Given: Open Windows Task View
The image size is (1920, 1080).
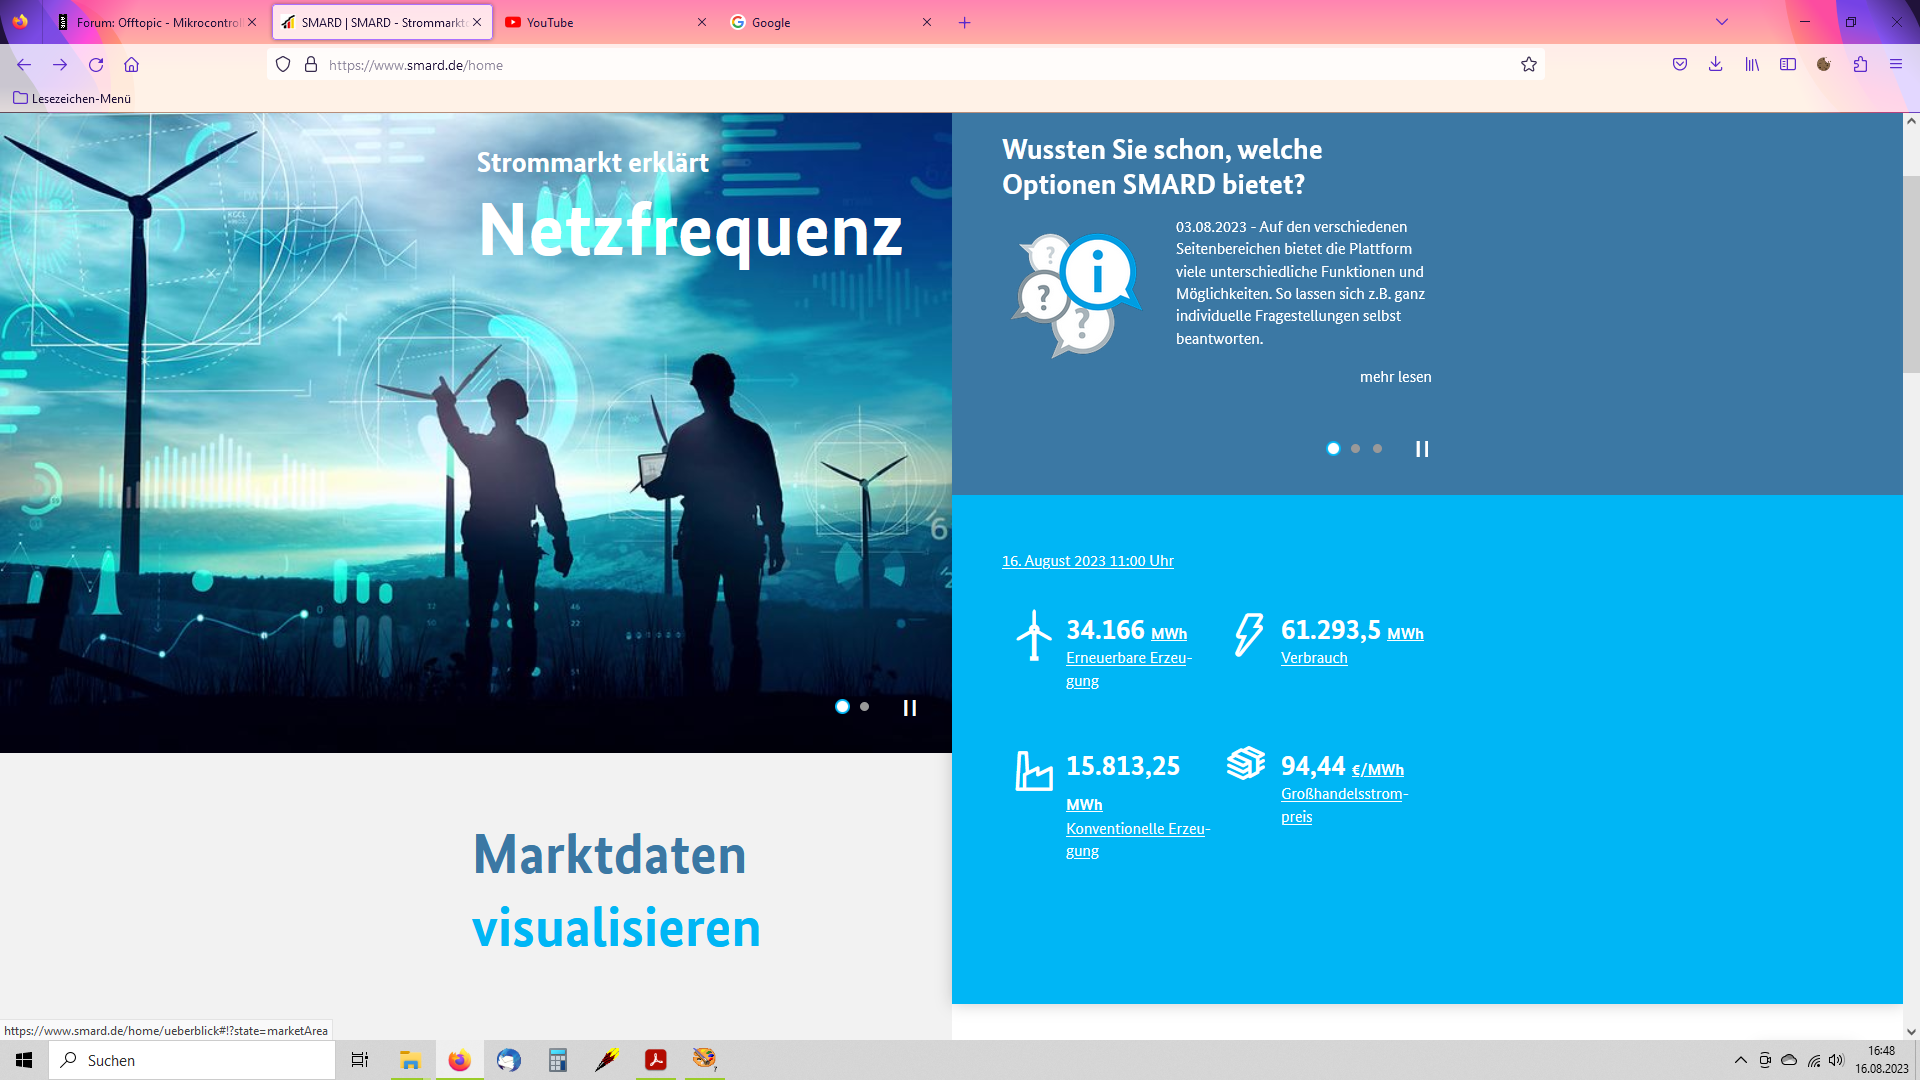Looking at the screenshot, I should [360, 1060].
